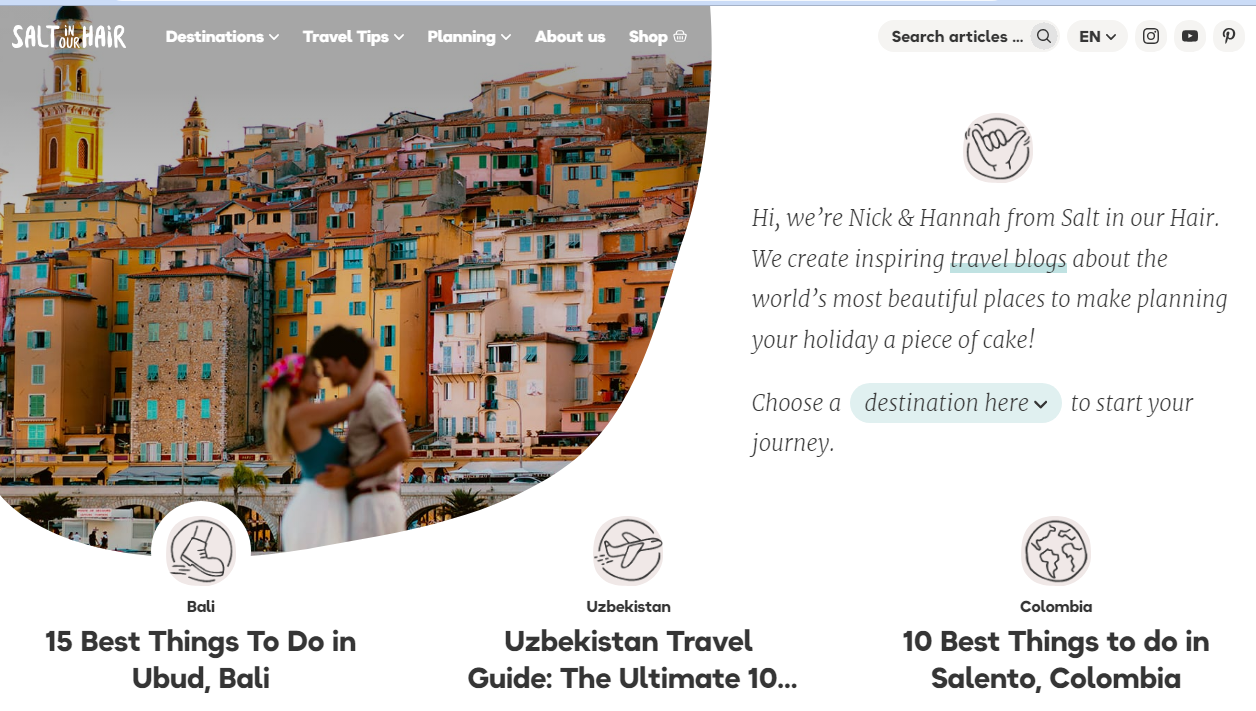This screenshot has height=711, width=1256.
Task: Go to the About us page
Action: click(x=570, y=36)
